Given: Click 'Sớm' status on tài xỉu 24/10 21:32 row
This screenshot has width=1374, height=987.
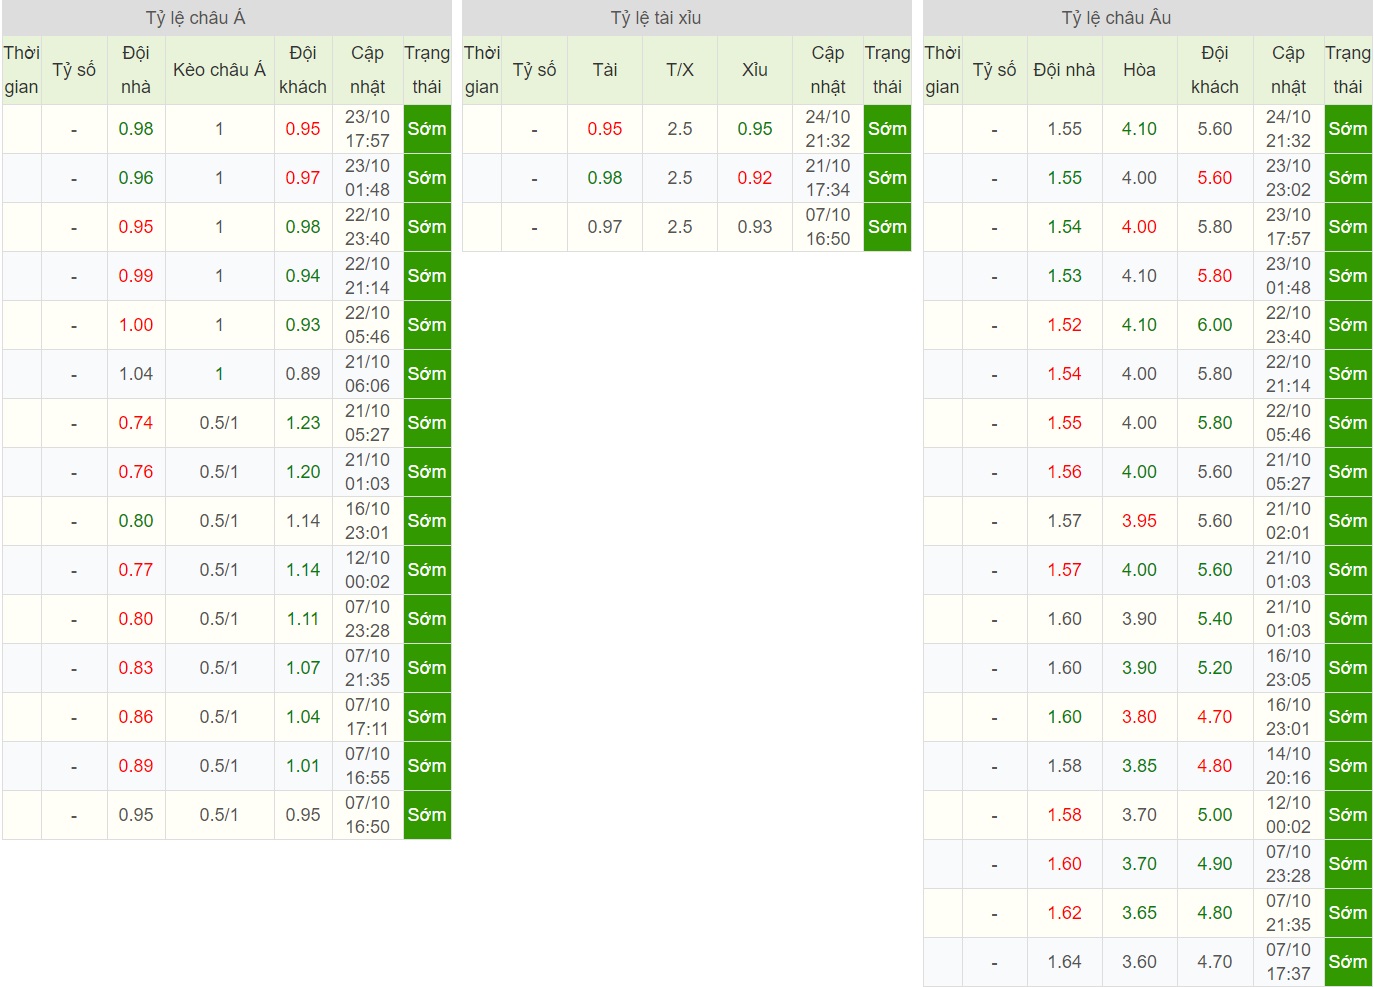Looking at the screenshot, I should 887,129.
